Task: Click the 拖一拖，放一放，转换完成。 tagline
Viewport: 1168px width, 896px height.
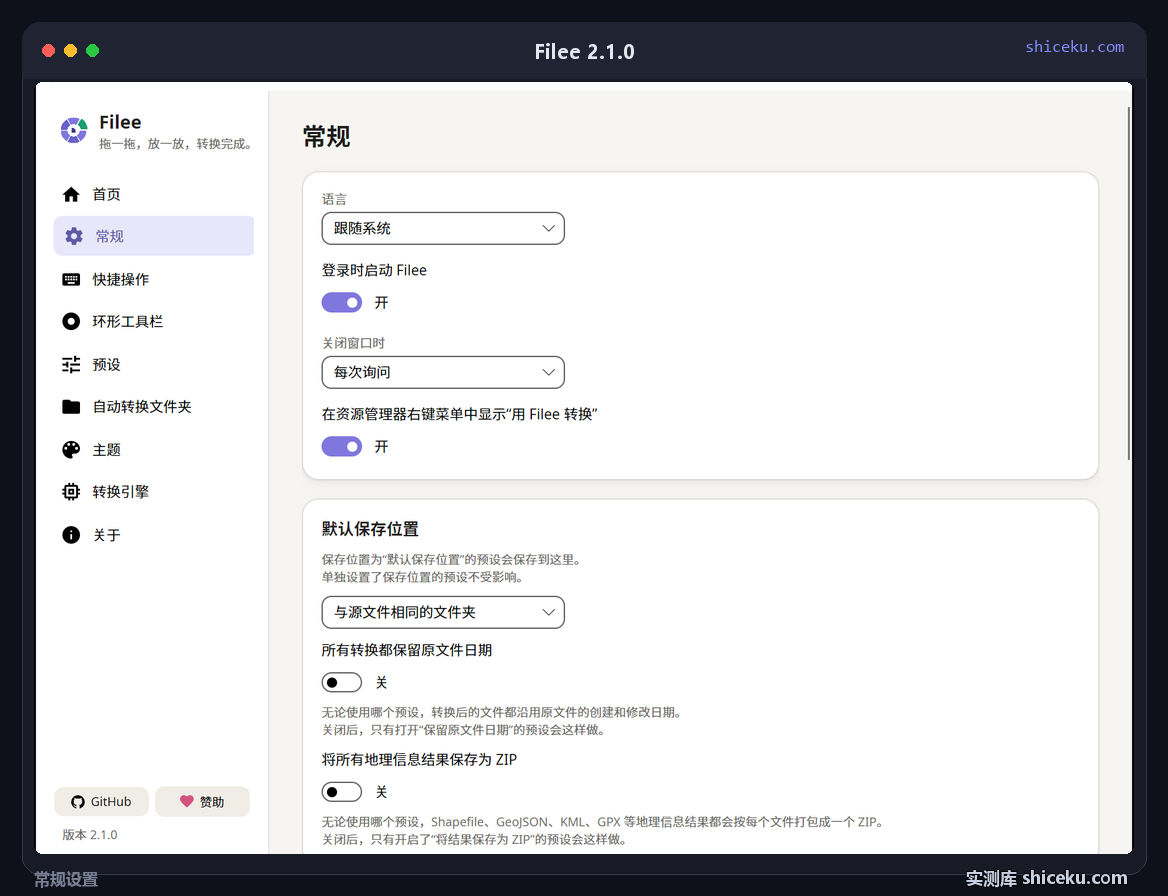Action: coord(177,144)
